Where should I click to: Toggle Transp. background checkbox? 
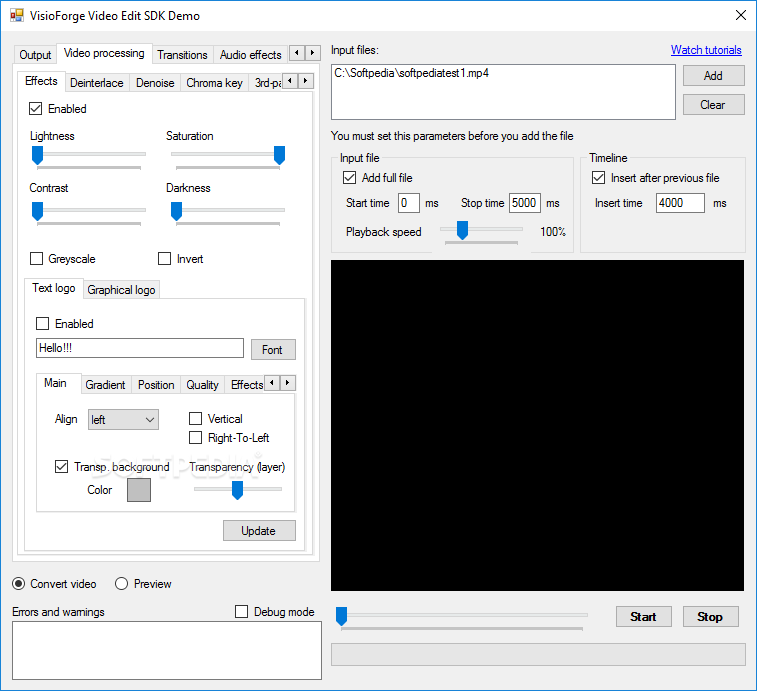pyautogui.click(x=61, y=467)
